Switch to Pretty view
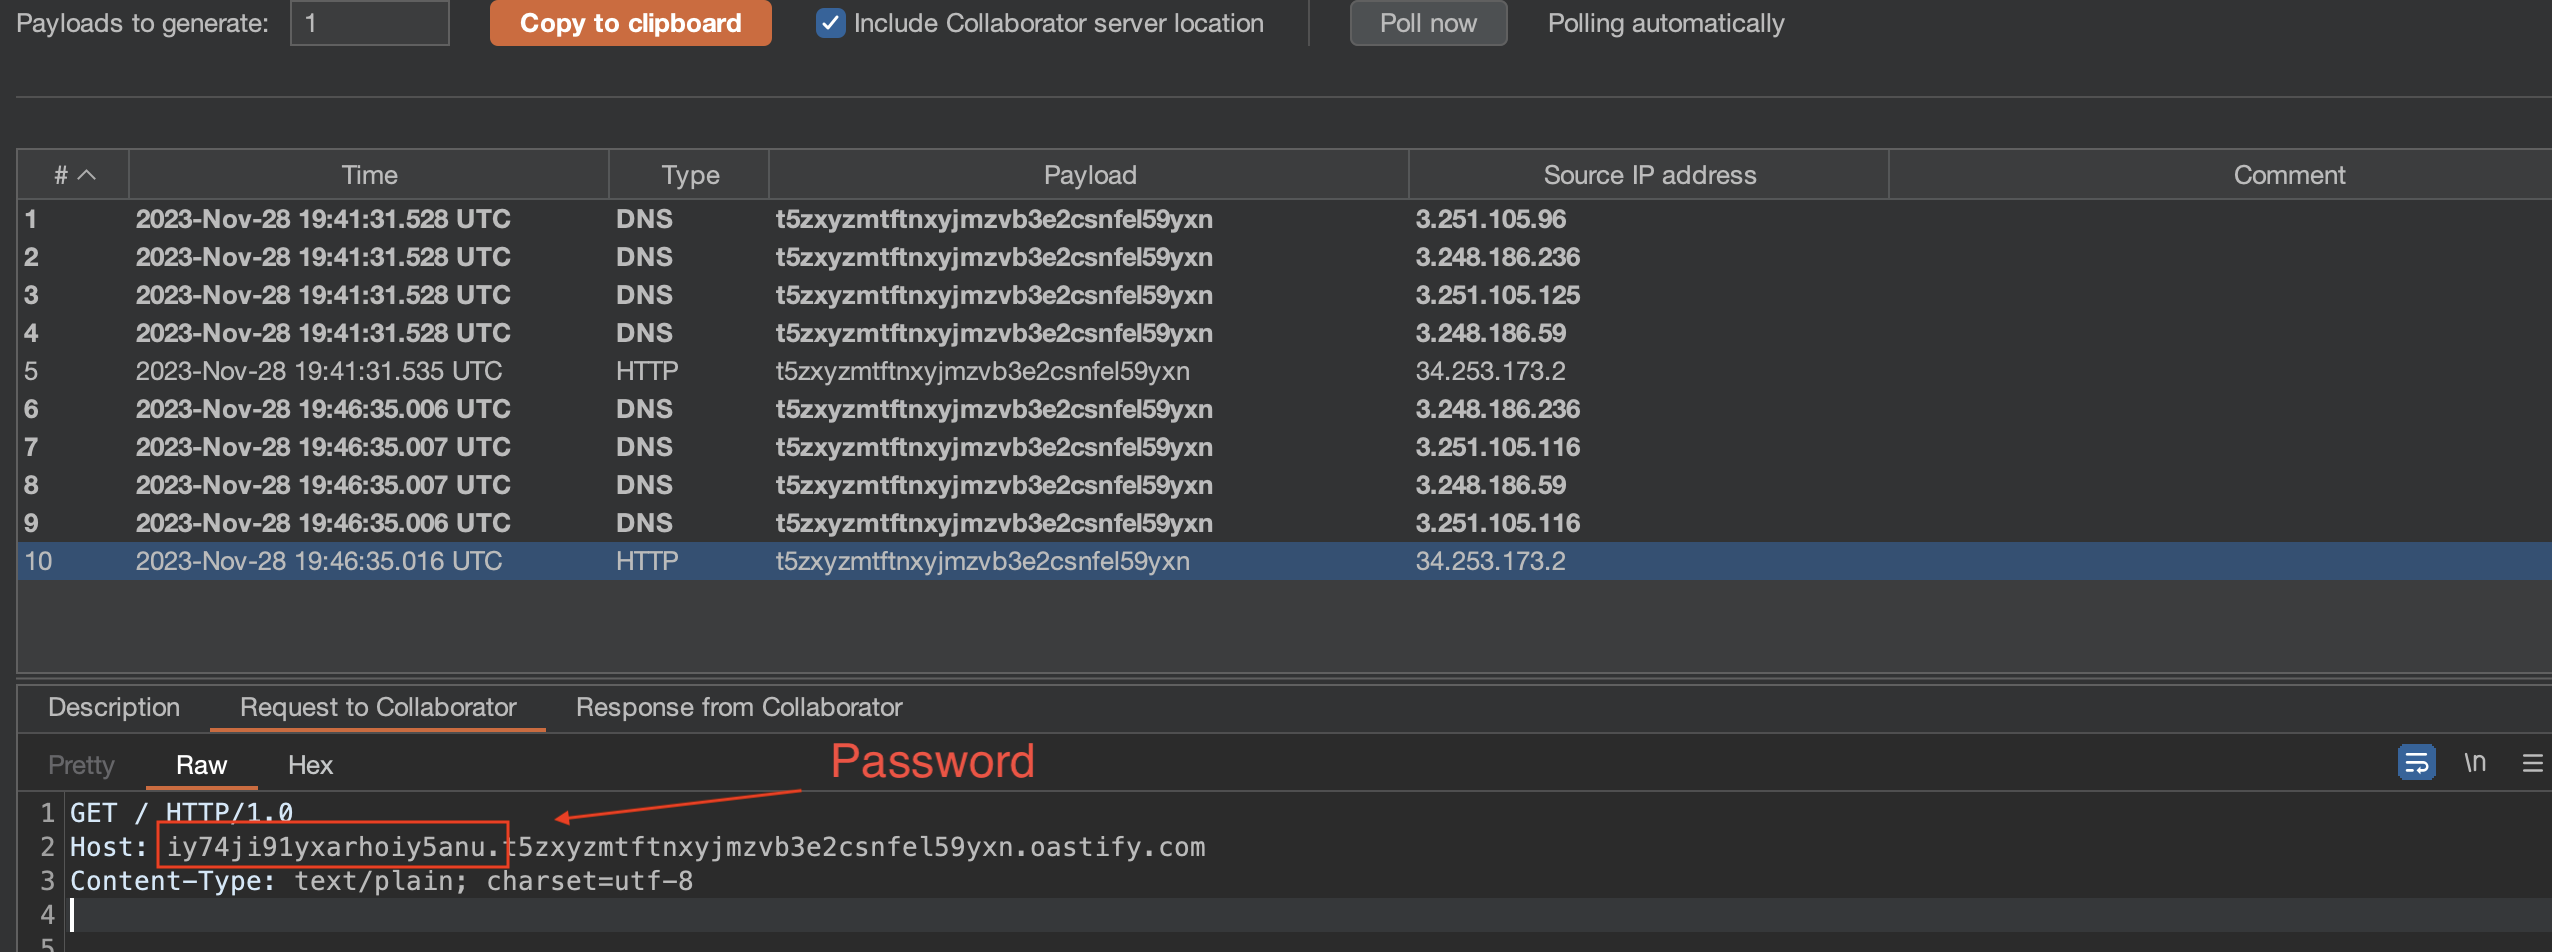Screen dimensions: 2552x952 click(x=81, y=765)
